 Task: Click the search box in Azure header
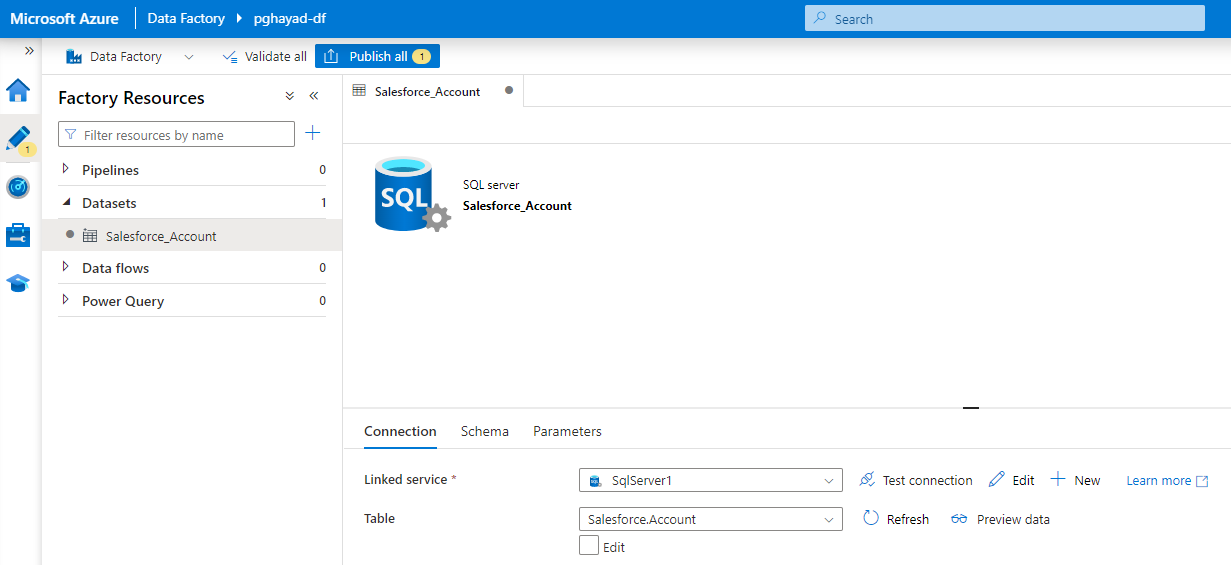1005,19
